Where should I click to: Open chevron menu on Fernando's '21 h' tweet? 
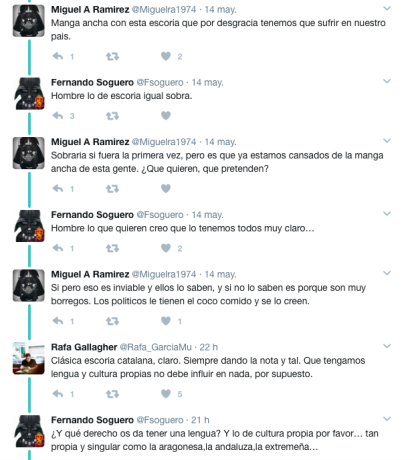(387, 419)
